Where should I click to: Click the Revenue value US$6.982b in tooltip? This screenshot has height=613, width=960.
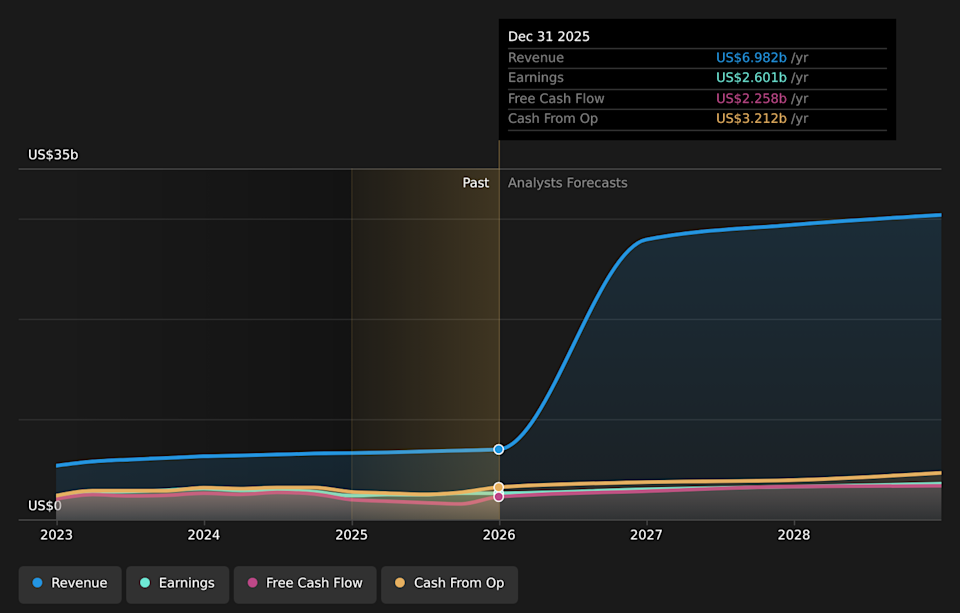[x=751, y=58]
